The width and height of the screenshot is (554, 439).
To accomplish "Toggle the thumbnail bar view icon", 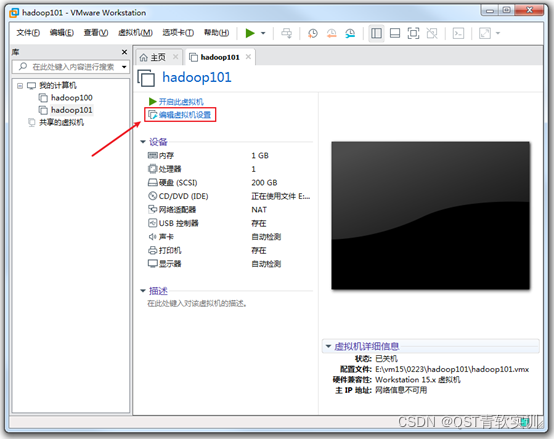I will click(395, 33).
